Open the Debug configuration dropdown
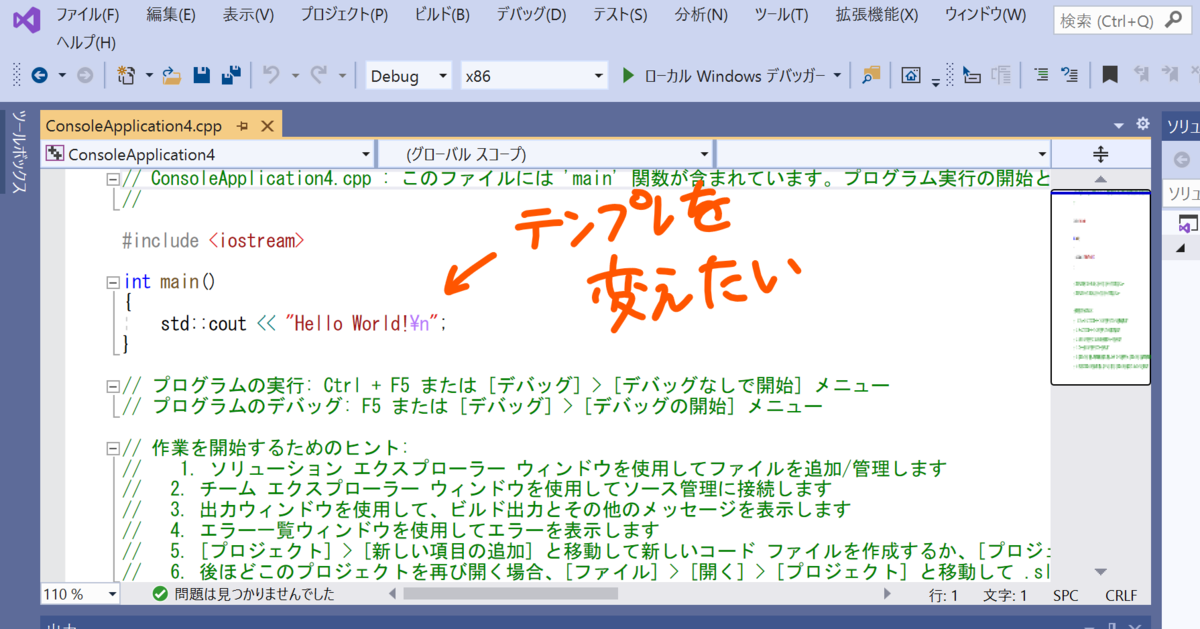The image size is (1200, 629). (x=408, y=74)
